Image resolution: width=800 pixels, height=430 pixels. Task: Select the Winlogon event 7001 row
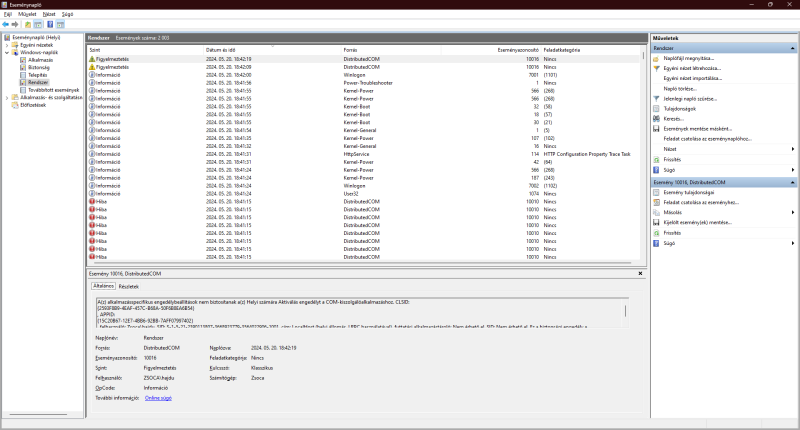point(363,75)
